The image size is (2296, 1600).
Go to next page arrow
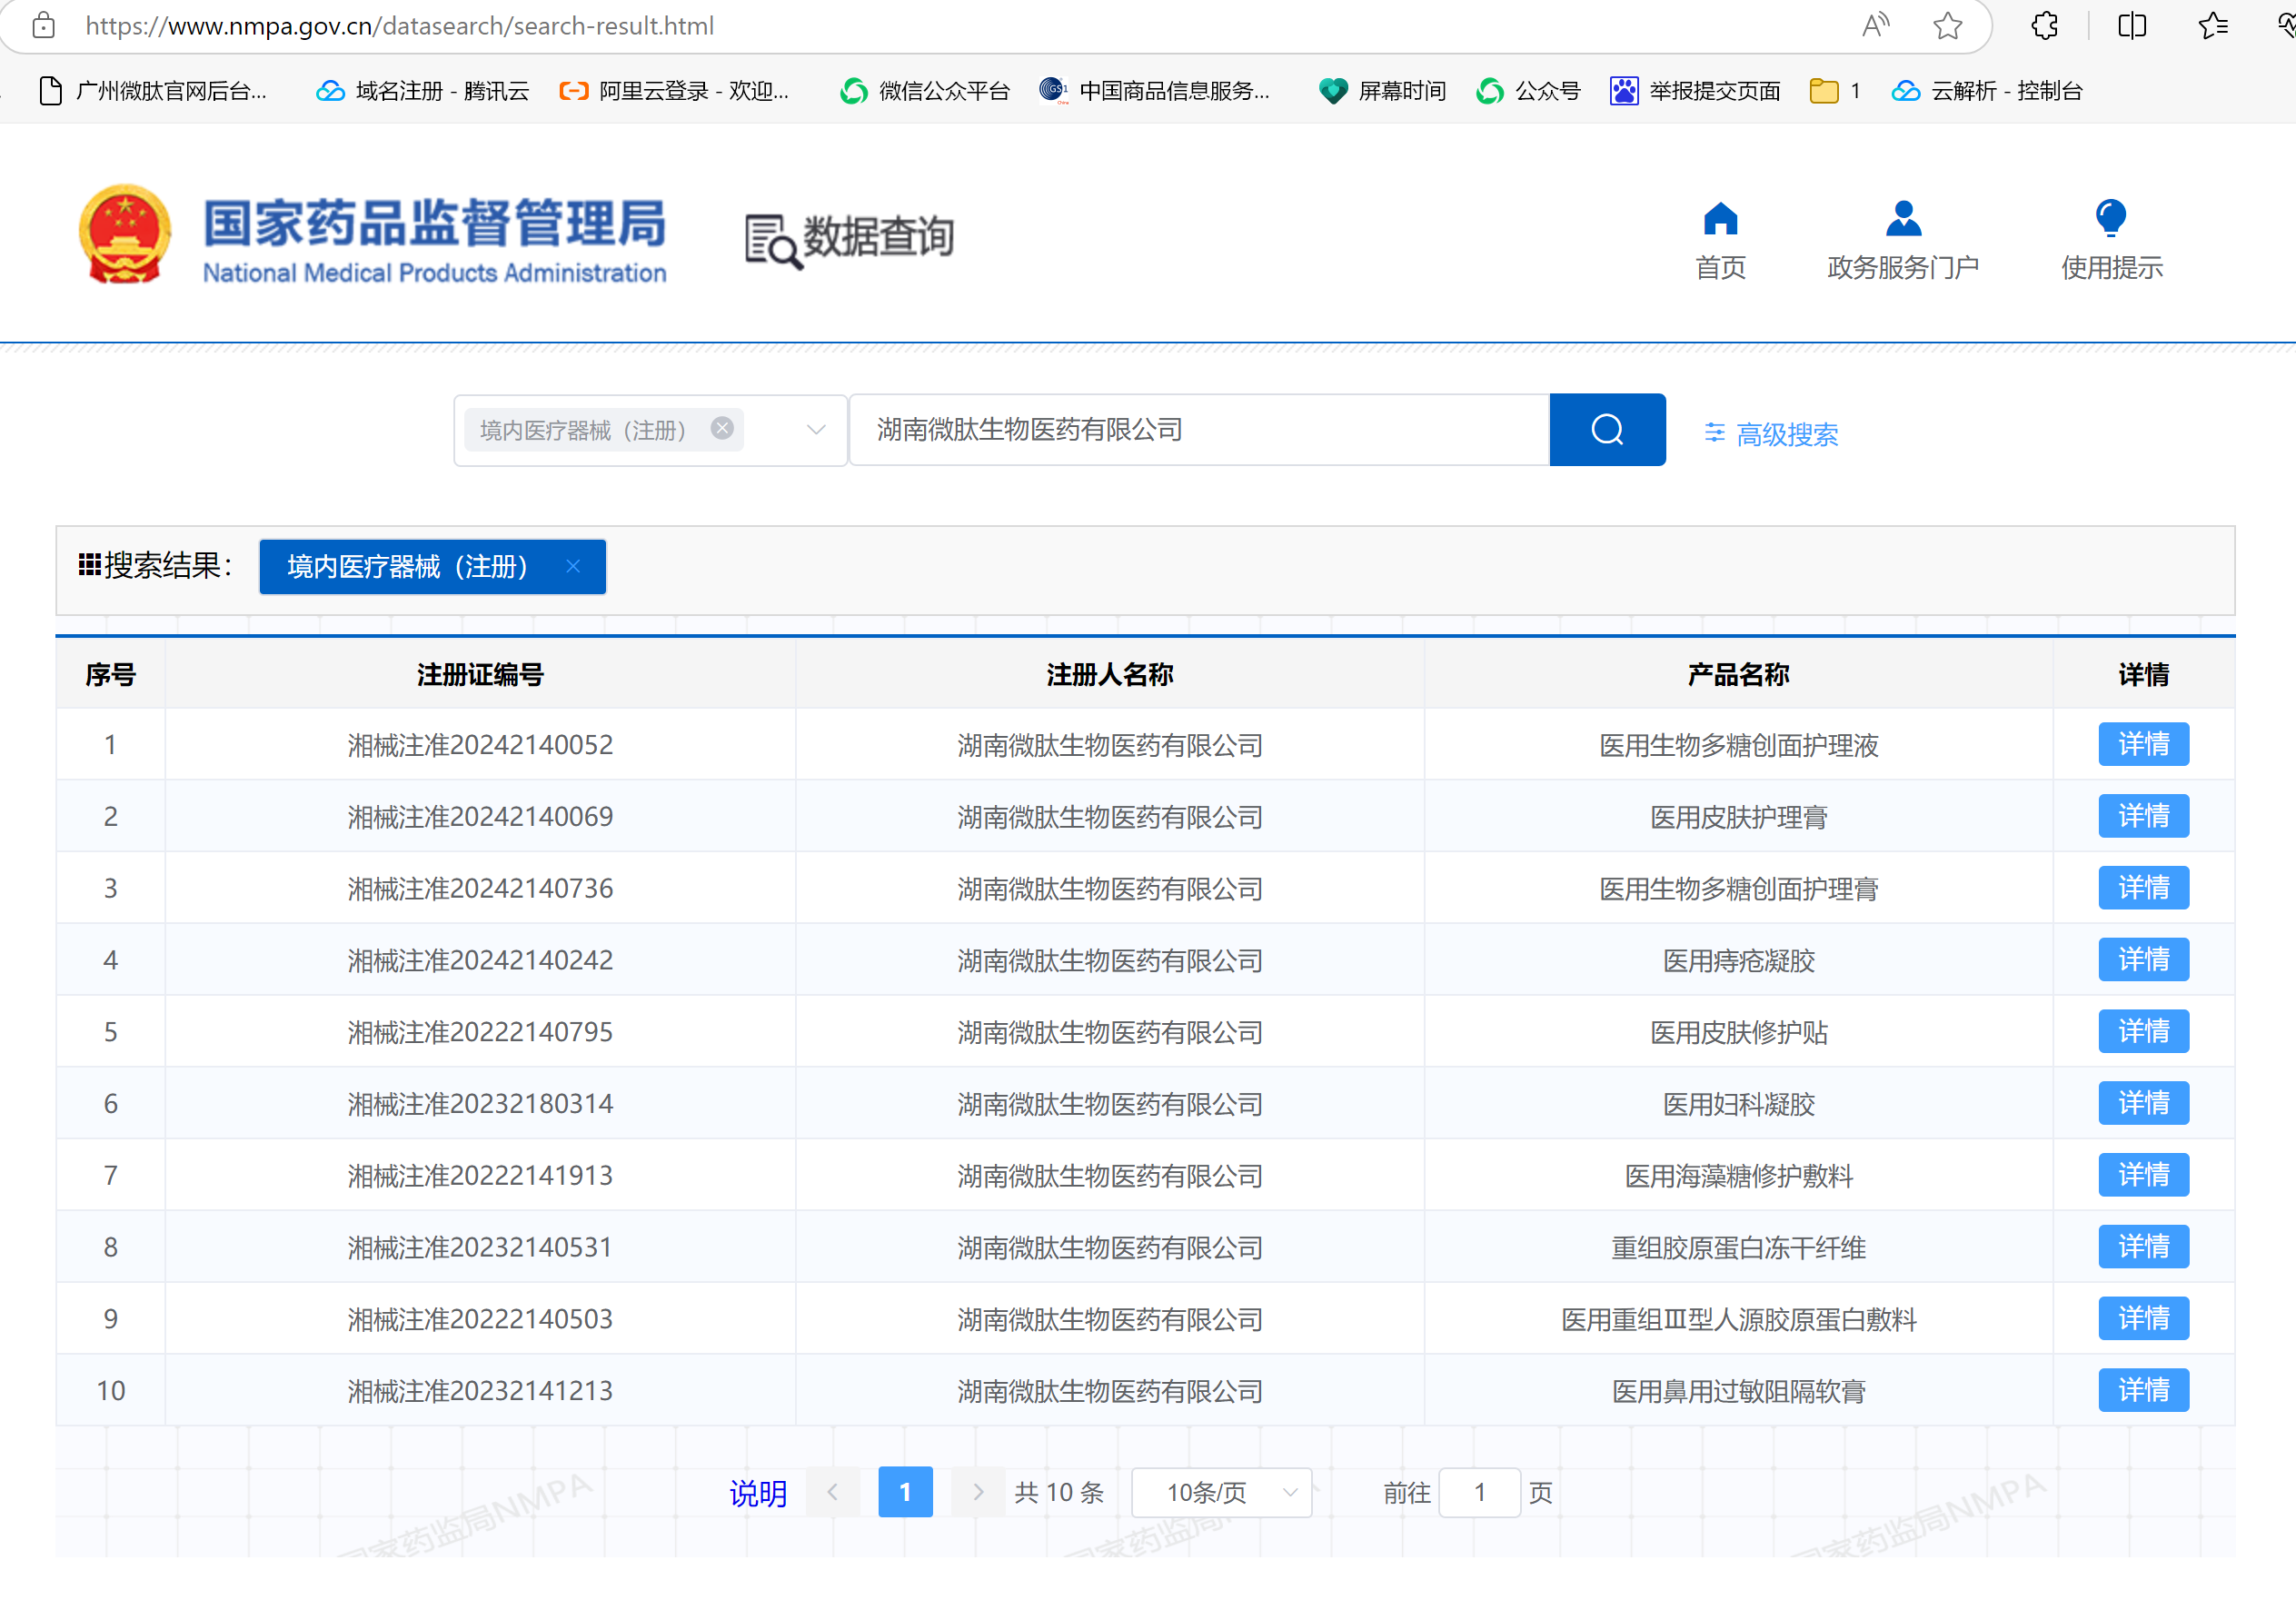point(977,1492)
